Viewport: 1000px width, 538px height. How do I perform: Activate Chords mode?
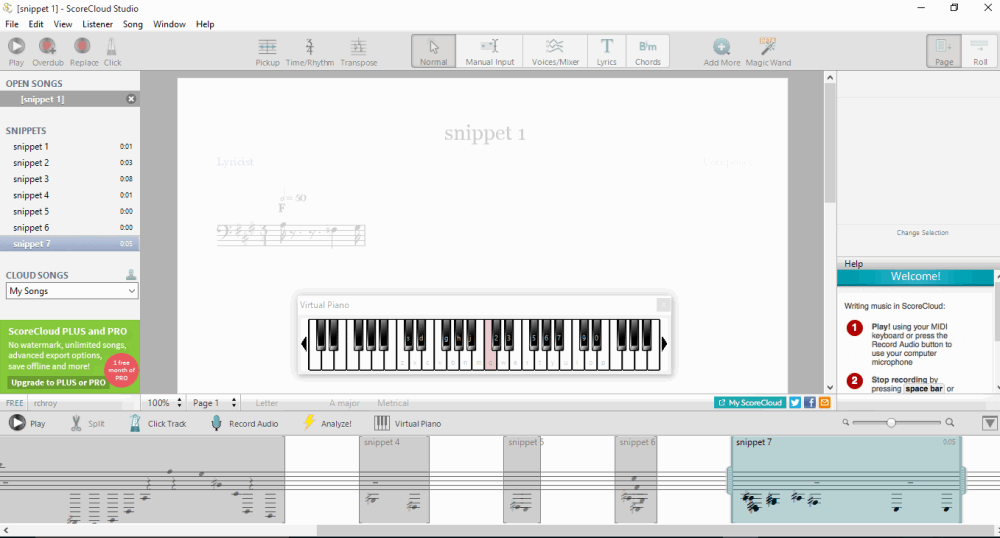648,51
